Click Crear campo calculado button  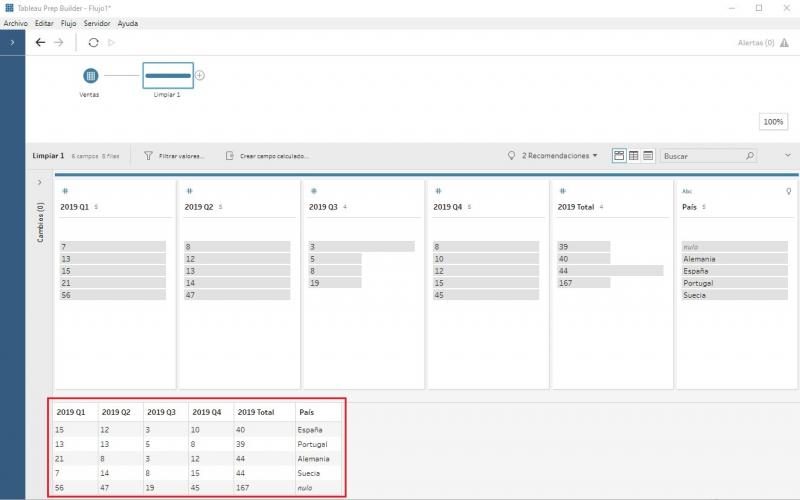coord(267,156)
